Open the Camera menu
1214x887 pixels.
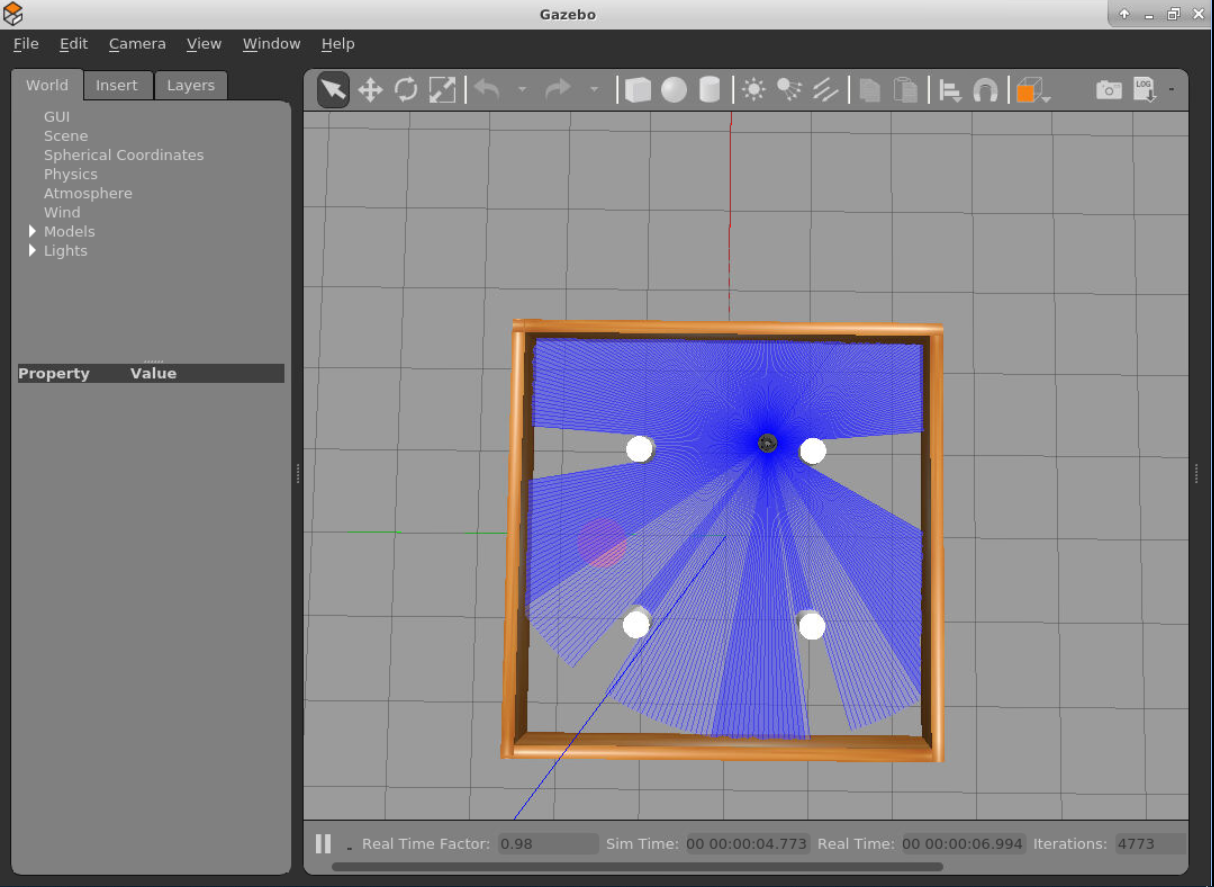137,44
